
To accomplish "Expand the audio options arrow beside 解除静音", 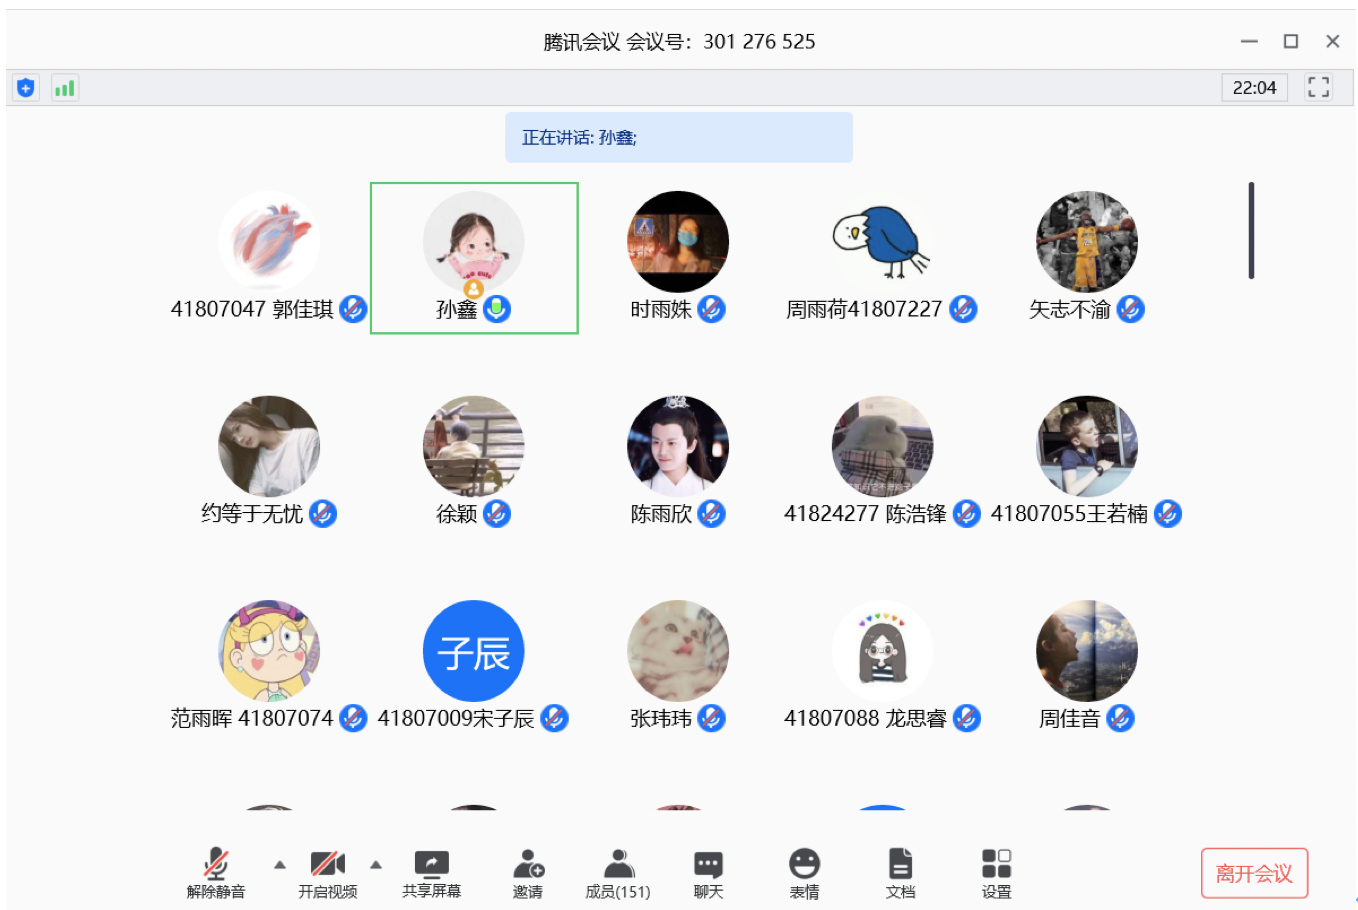I will click(280, 864).
